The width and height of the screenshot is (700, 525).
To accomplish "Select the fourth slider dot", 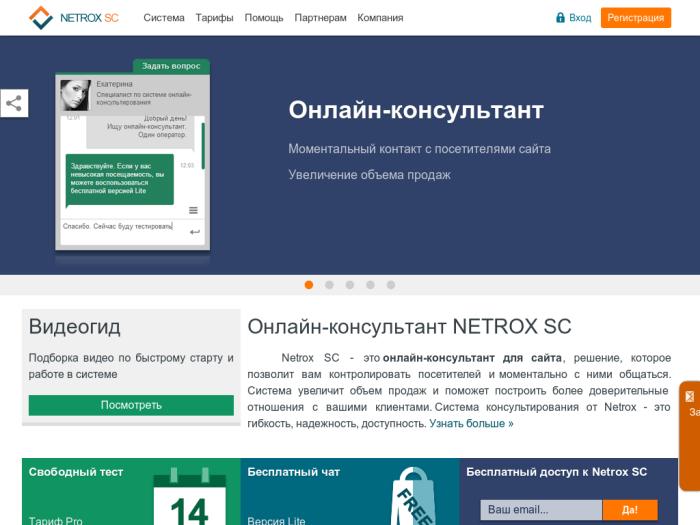I will 370,285.
